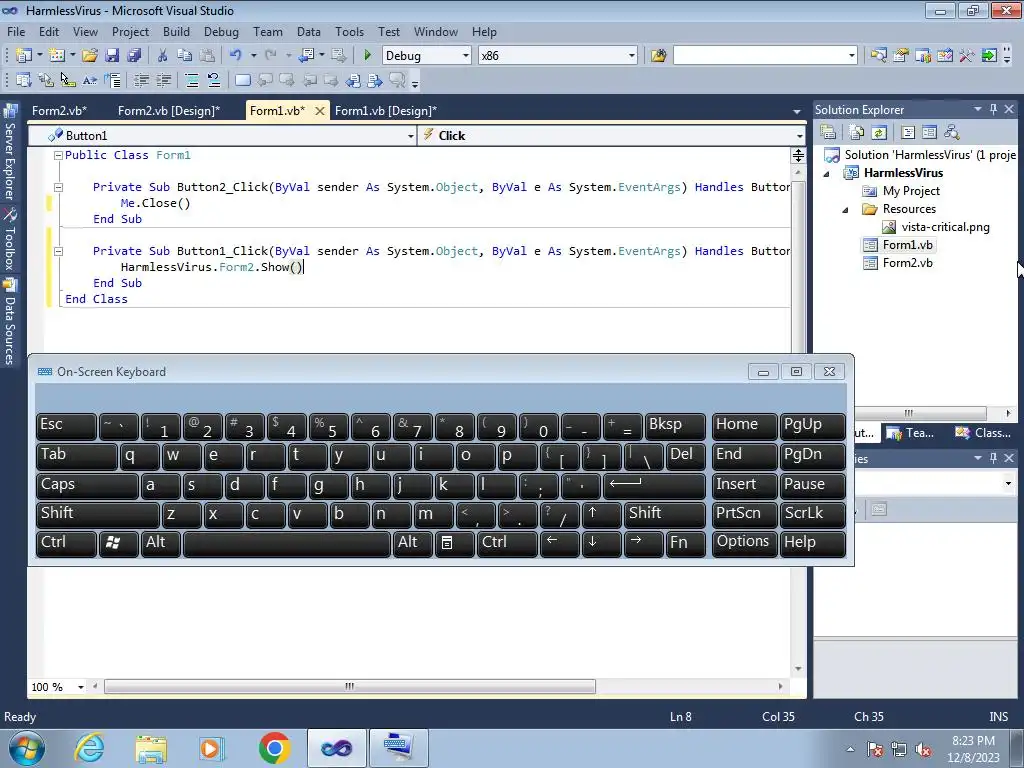Click the New Project toolbar icon

(x=24, y=56)
